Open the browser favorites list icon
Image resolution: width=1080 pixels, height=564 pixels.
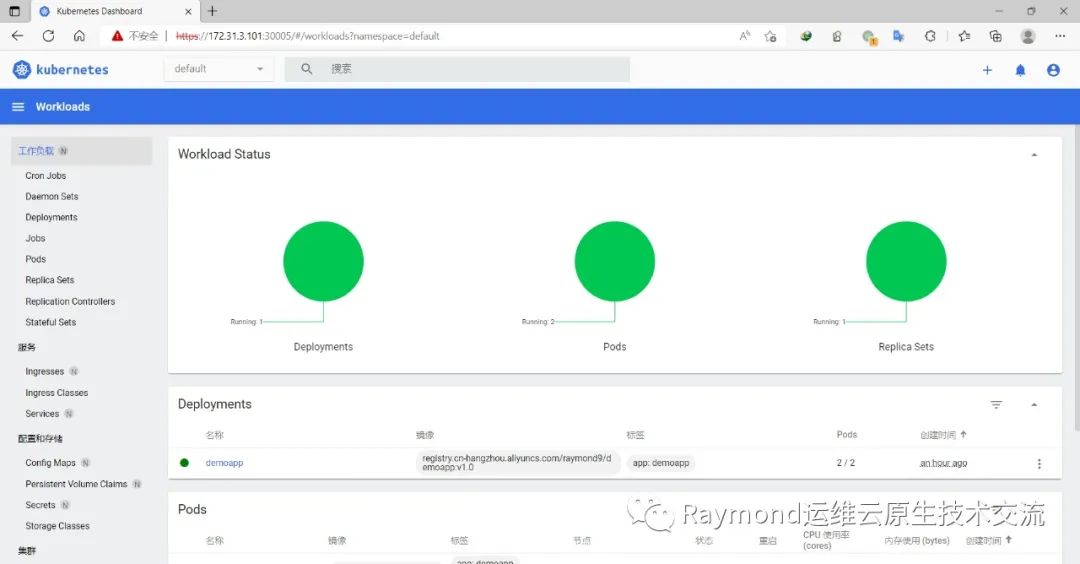point(964,36)
